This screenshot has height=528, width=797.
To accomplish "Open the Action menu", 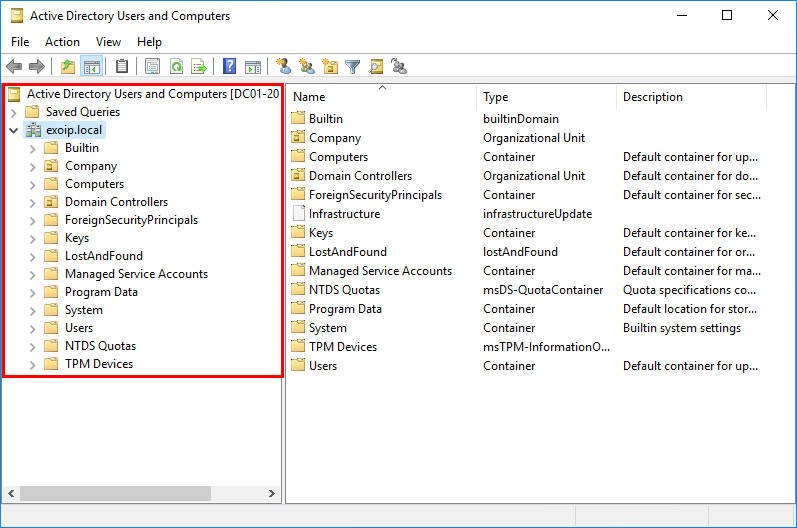I will tap(63, 42).
